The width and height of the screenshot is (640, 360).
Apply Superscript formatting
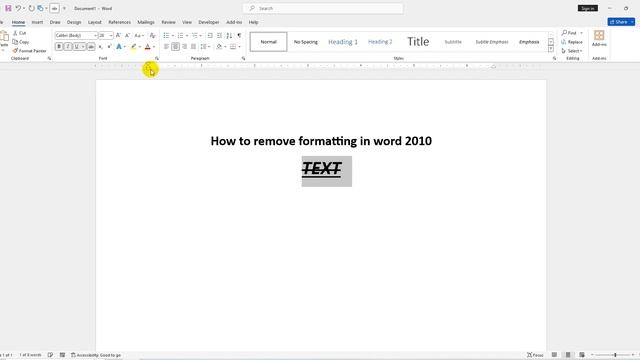tap(109, 47)
